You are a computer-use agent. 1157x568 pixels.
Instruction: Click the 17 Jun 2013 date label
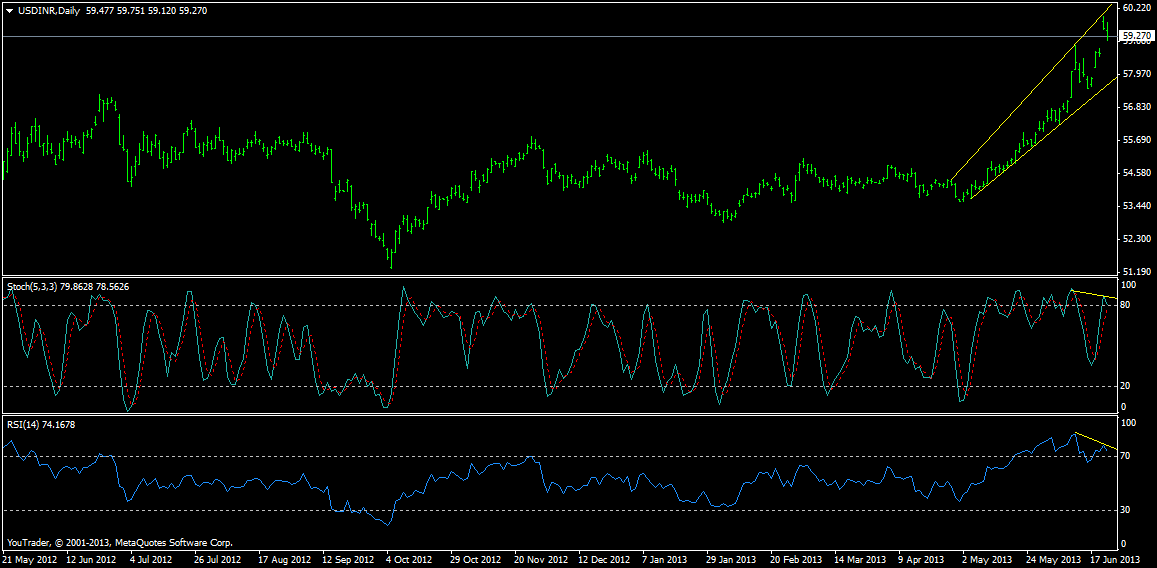tap(1116, 560)
